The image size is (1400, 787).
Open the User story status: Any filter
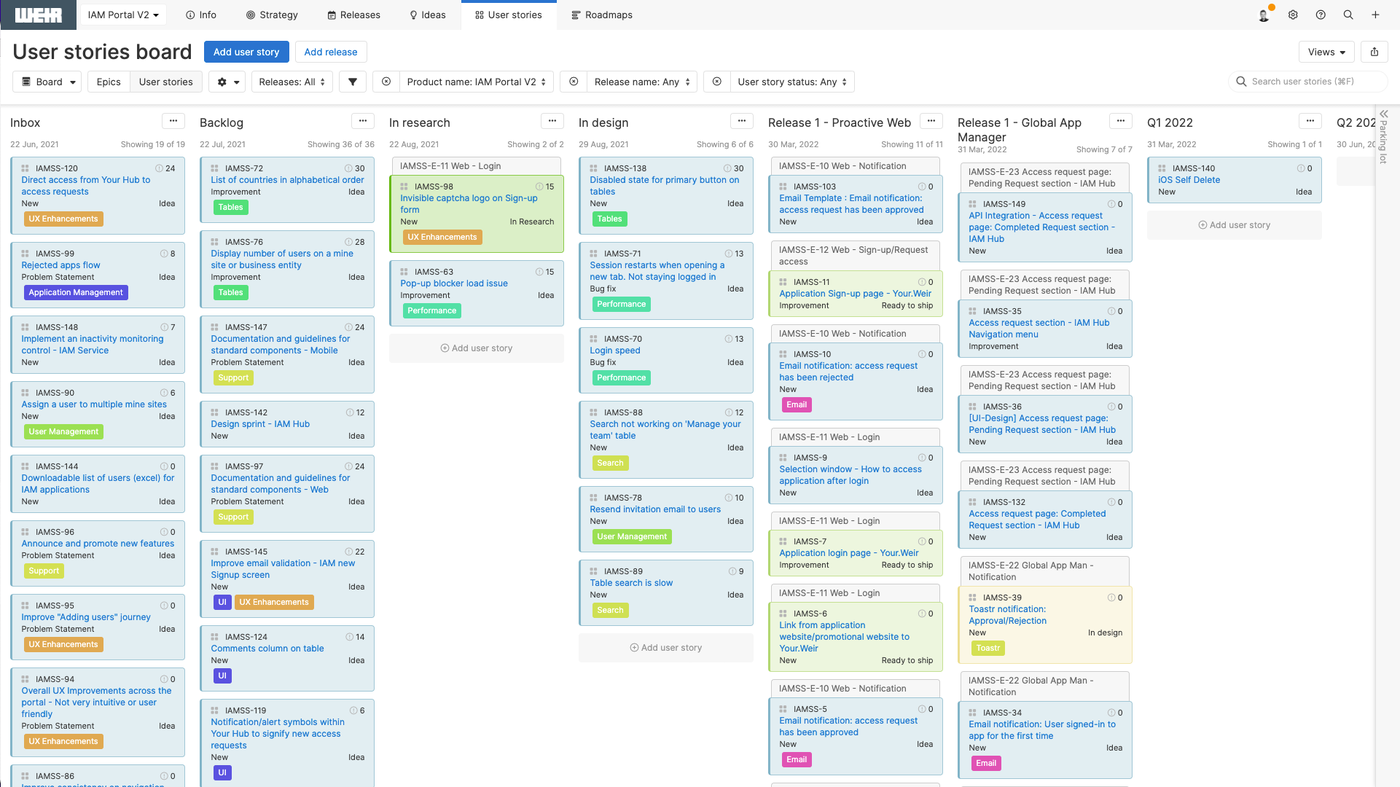[792, 82]
